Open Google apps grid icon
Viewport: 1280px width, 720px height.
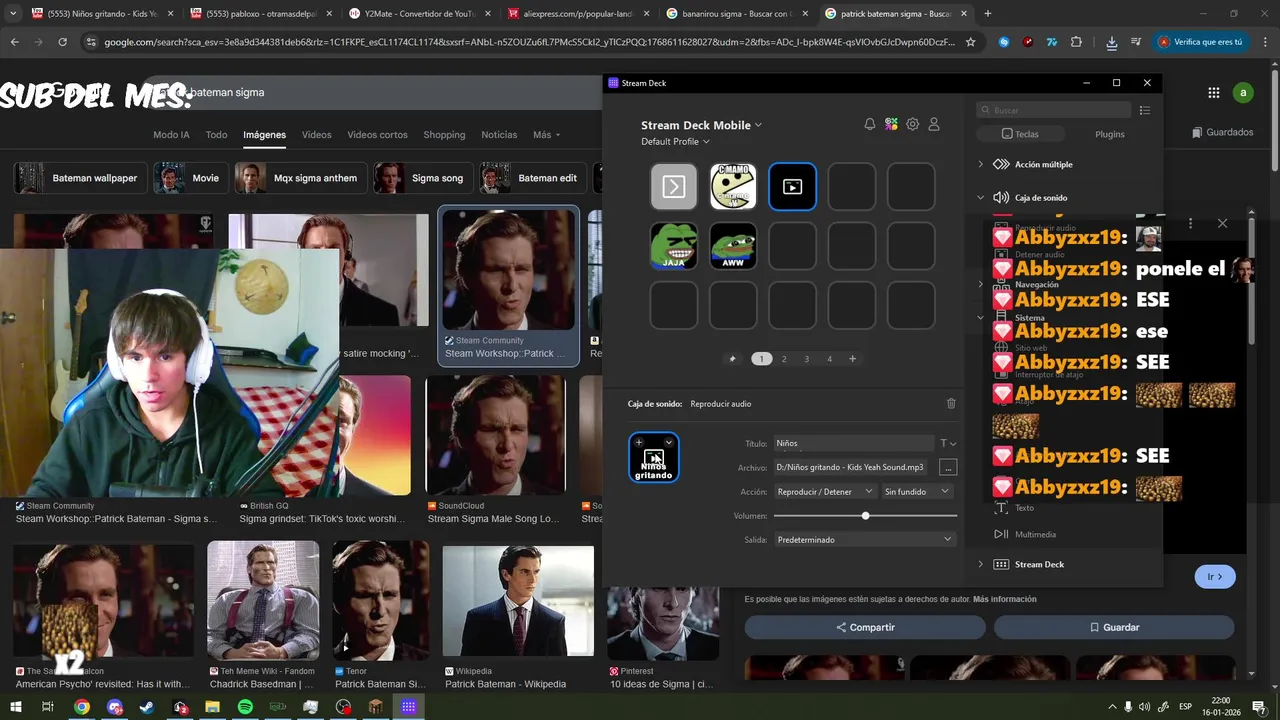pos(1213,93)
